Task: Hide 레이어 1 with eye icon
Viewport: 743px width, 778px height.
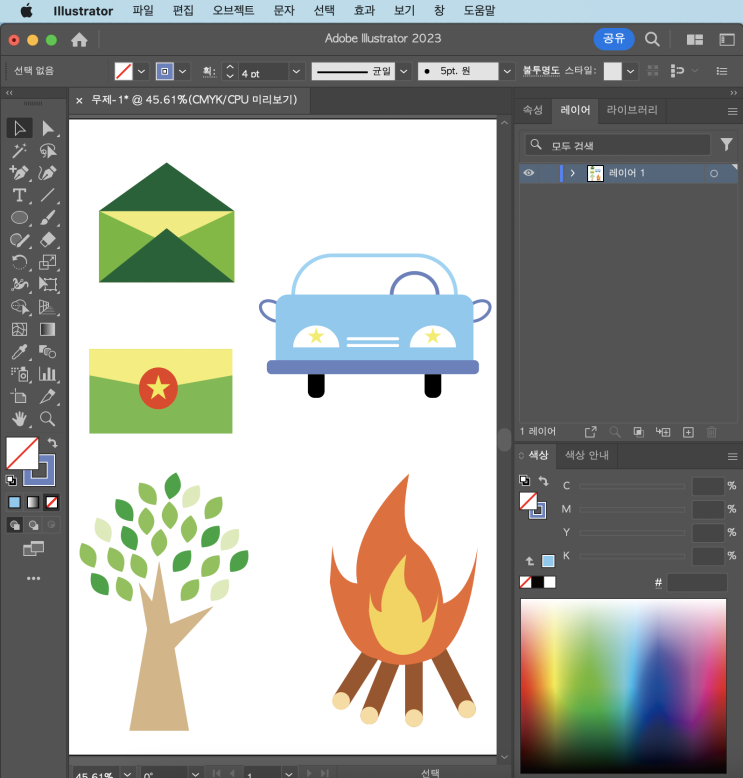Action: pos(529,173)
